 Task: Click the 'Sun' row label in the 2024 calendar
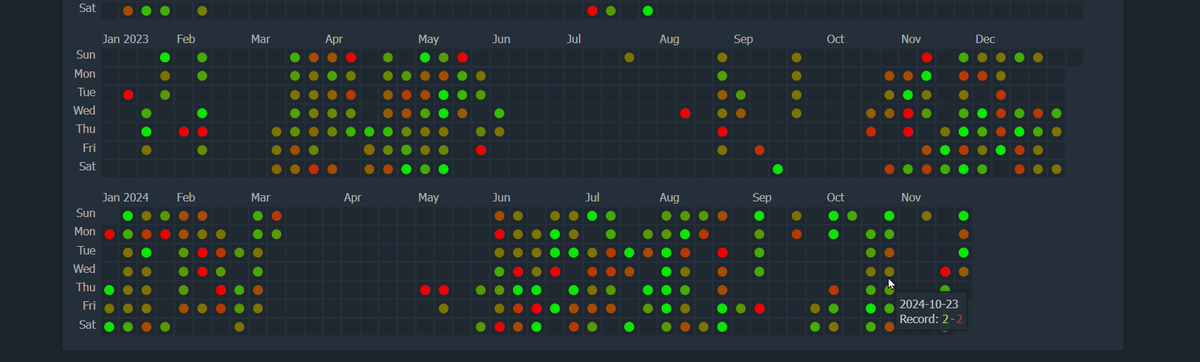coord(86,214)
